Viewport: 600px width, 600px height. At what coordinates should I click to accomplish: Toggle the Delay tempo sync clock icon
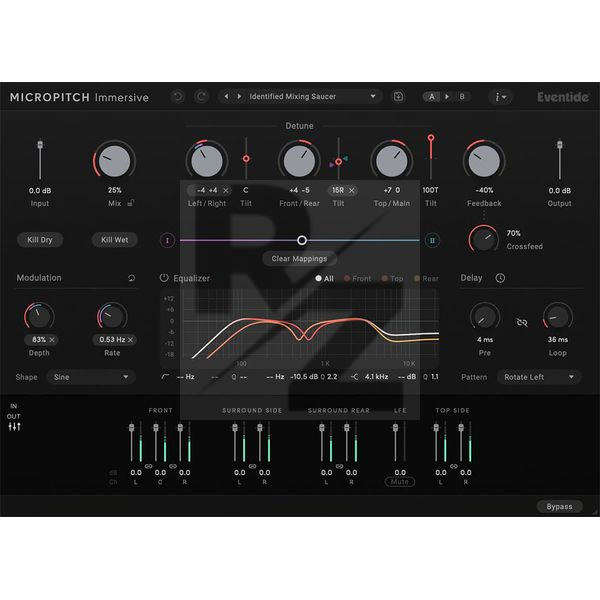tap(500, 278)
